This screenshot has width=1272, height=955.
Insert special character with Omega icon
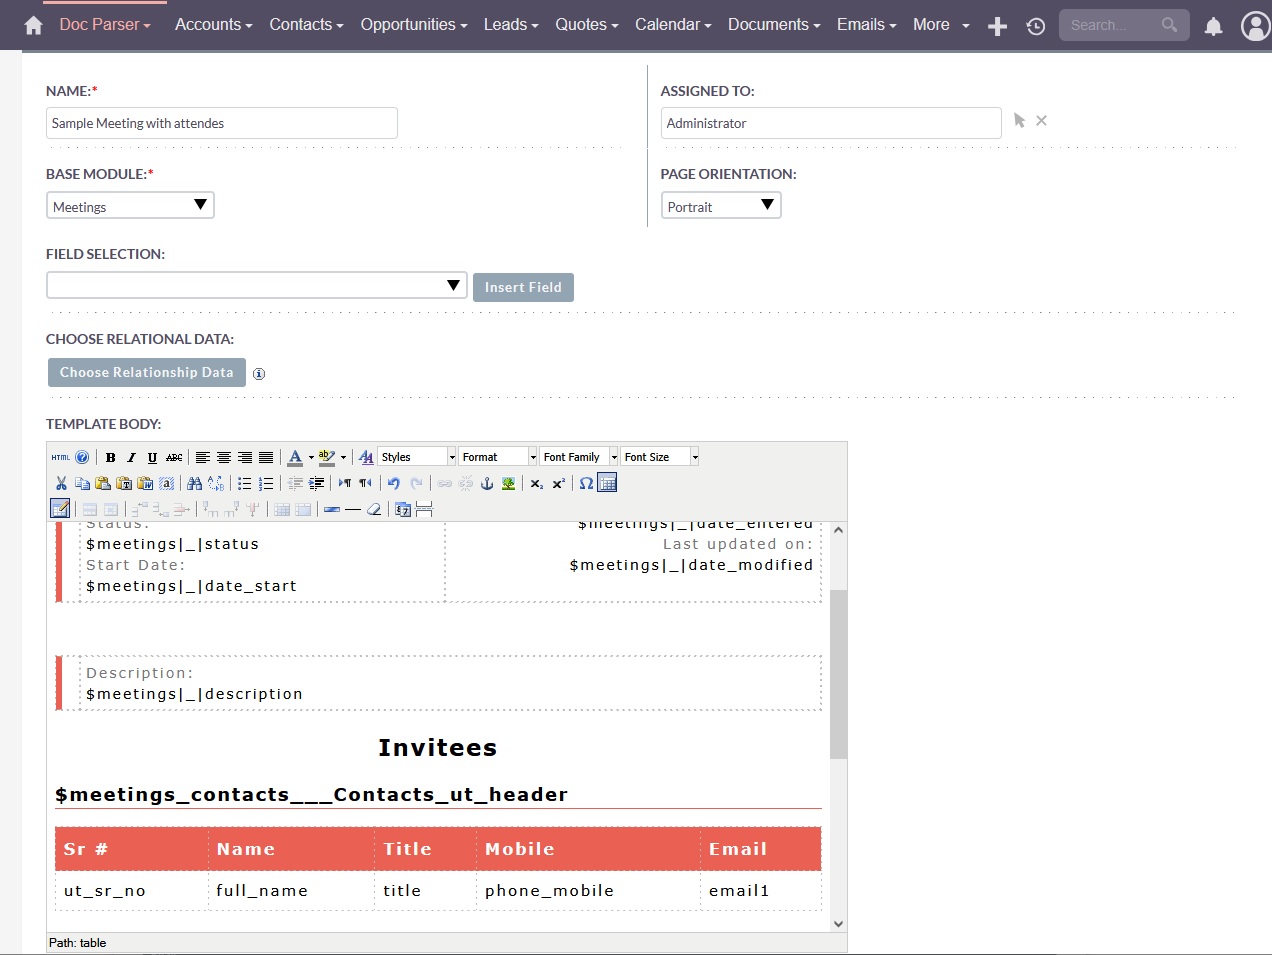tap(586, 483)
